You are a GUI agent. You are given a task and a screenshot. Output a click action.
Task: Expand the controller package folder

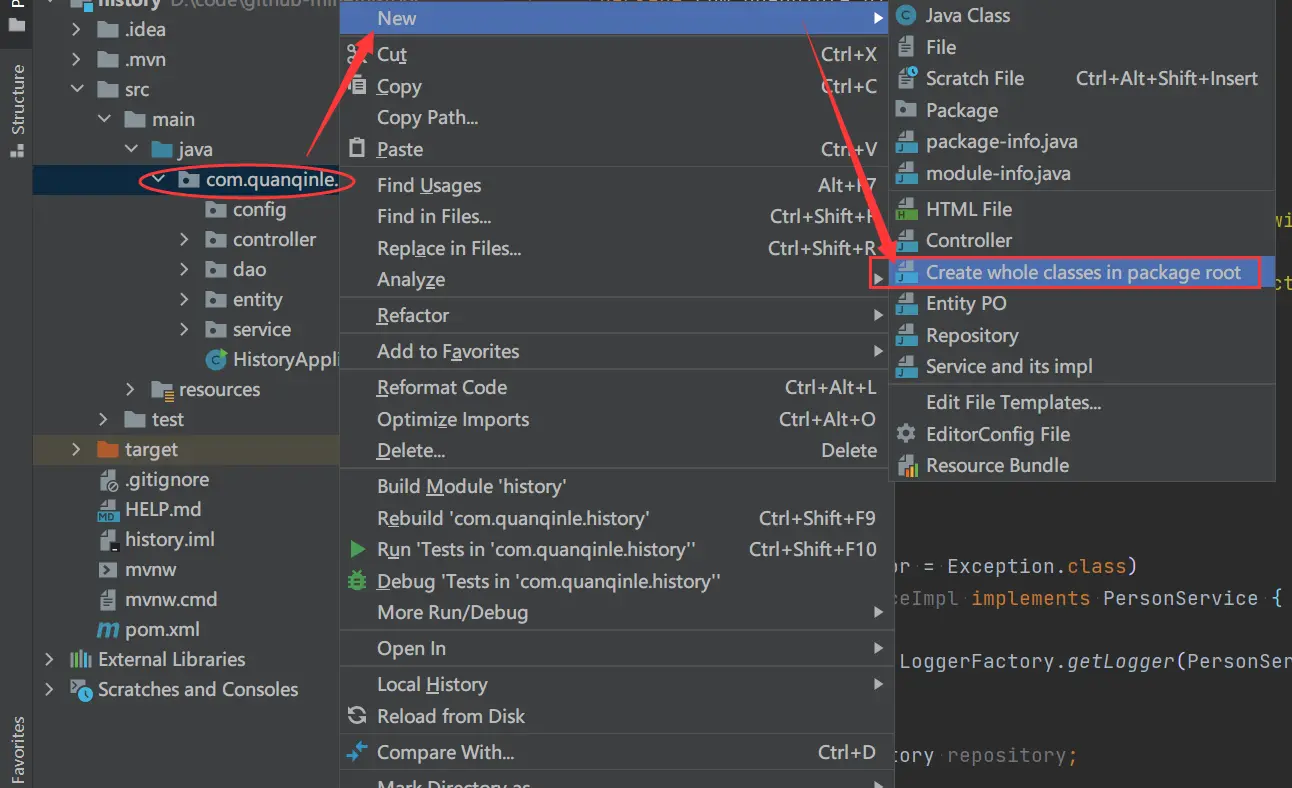tap(184, 240)
